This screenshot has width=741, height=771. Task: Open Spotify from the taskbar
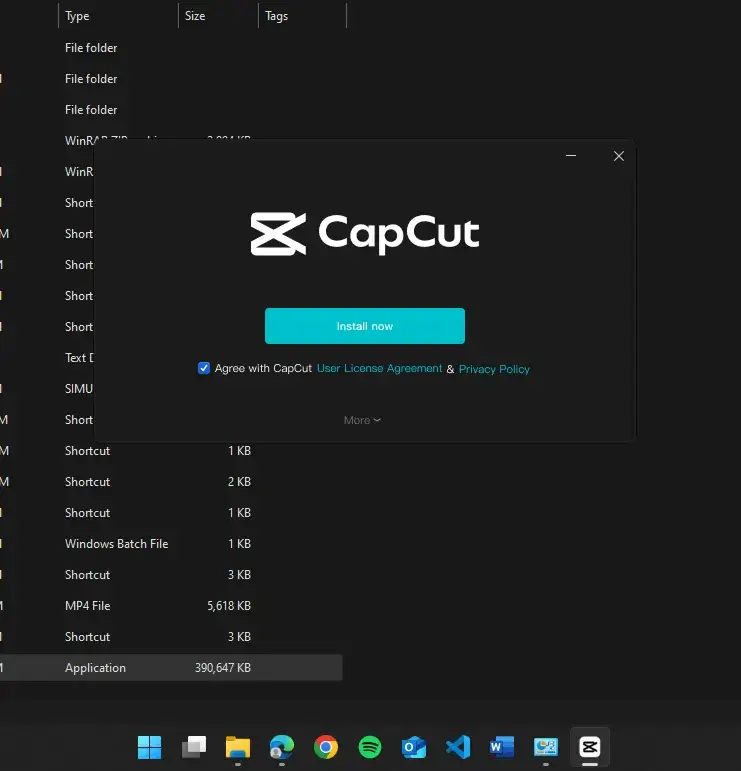[370, 747]
